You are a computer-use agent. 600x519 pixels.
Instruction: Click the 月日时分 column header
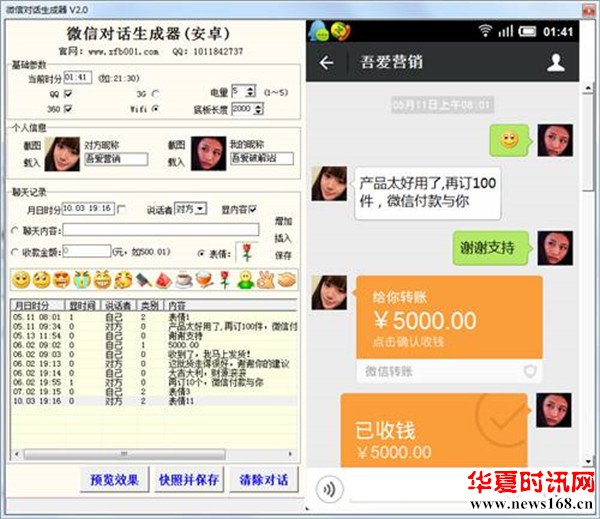coord(38,305)
